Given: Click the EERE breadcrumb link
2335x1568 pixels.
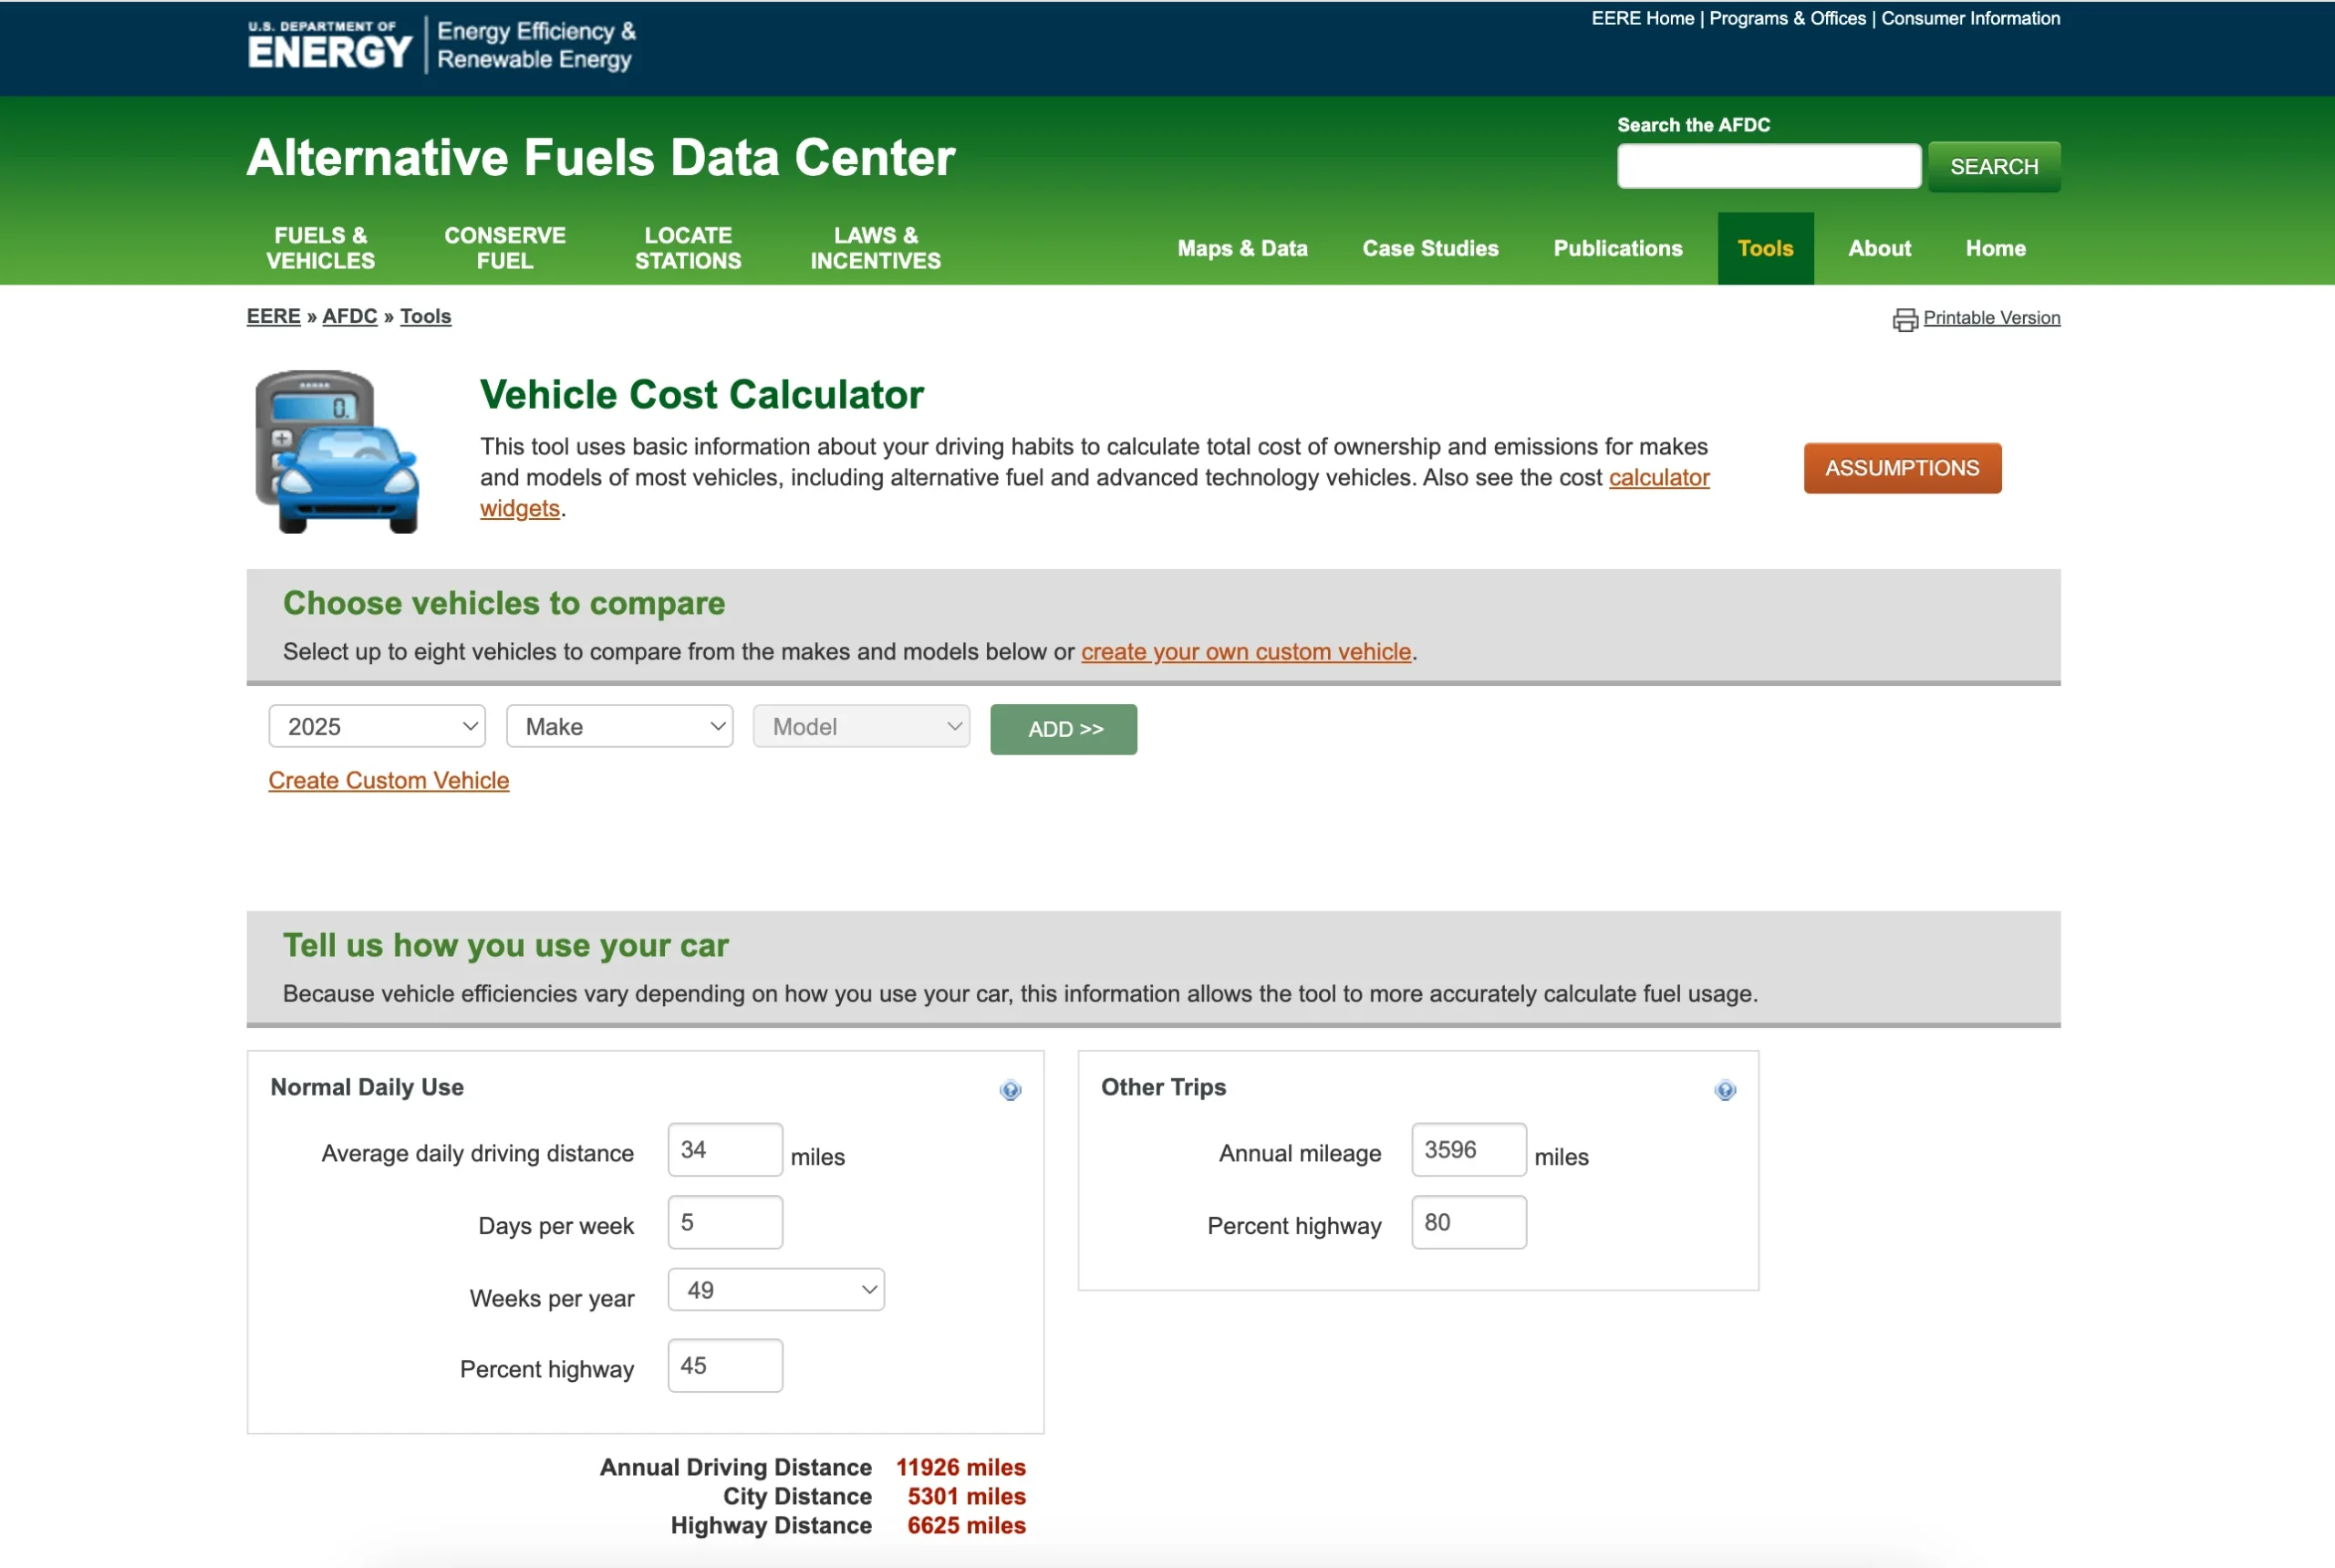Looking at the screenshot, I should click(273, 316).
